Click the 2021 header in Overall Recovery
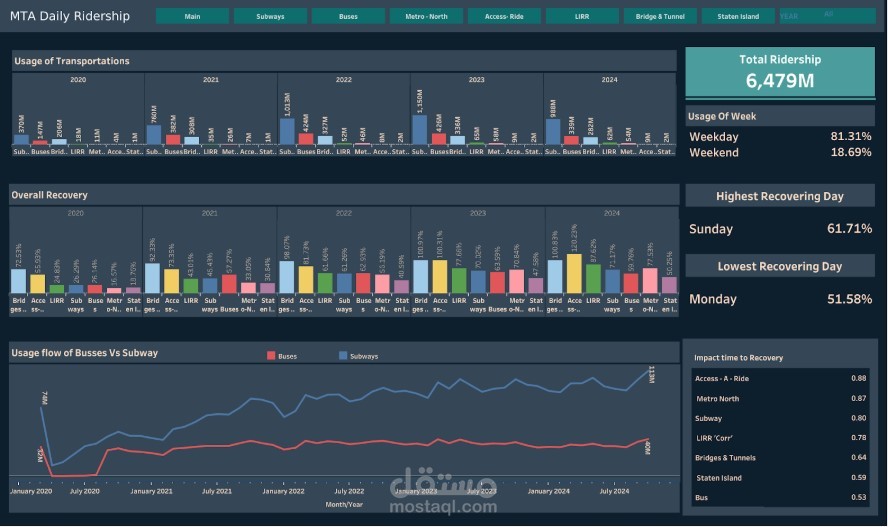Viewport: 888px width, 527px height. point(210,213)
